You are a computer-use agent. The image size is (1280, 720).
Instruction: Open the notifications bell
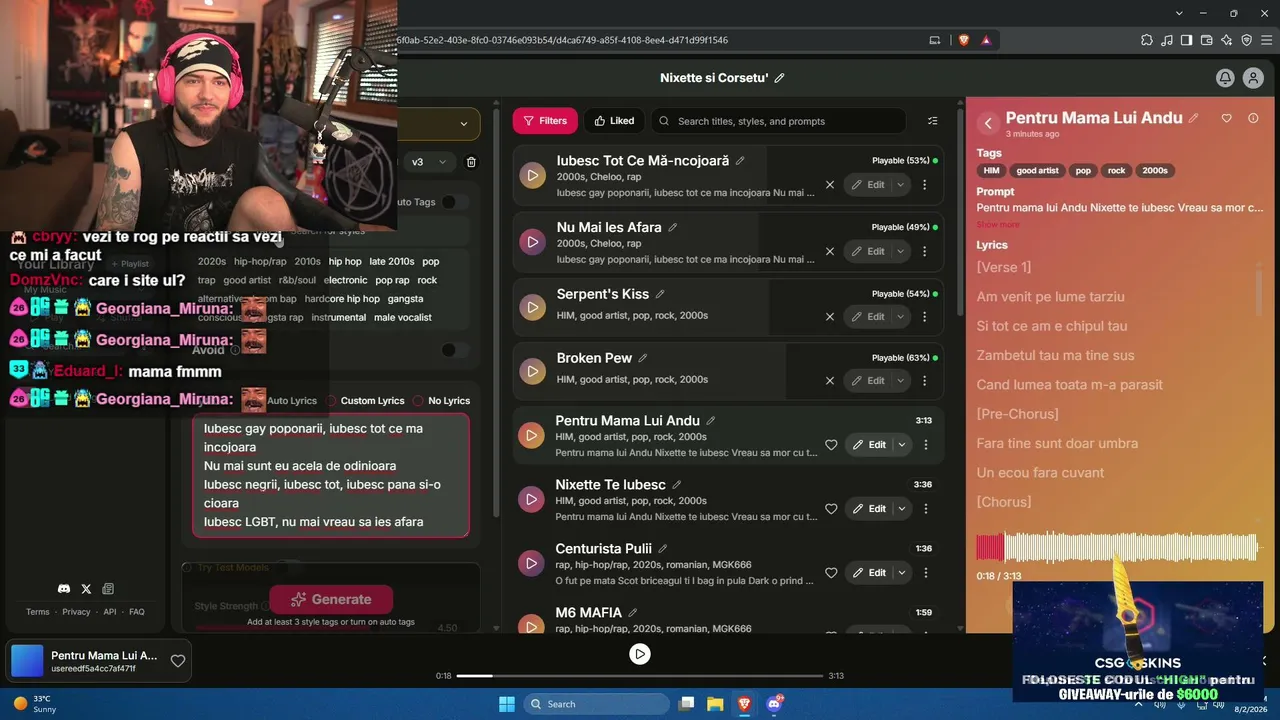[x=1224, y=78]
